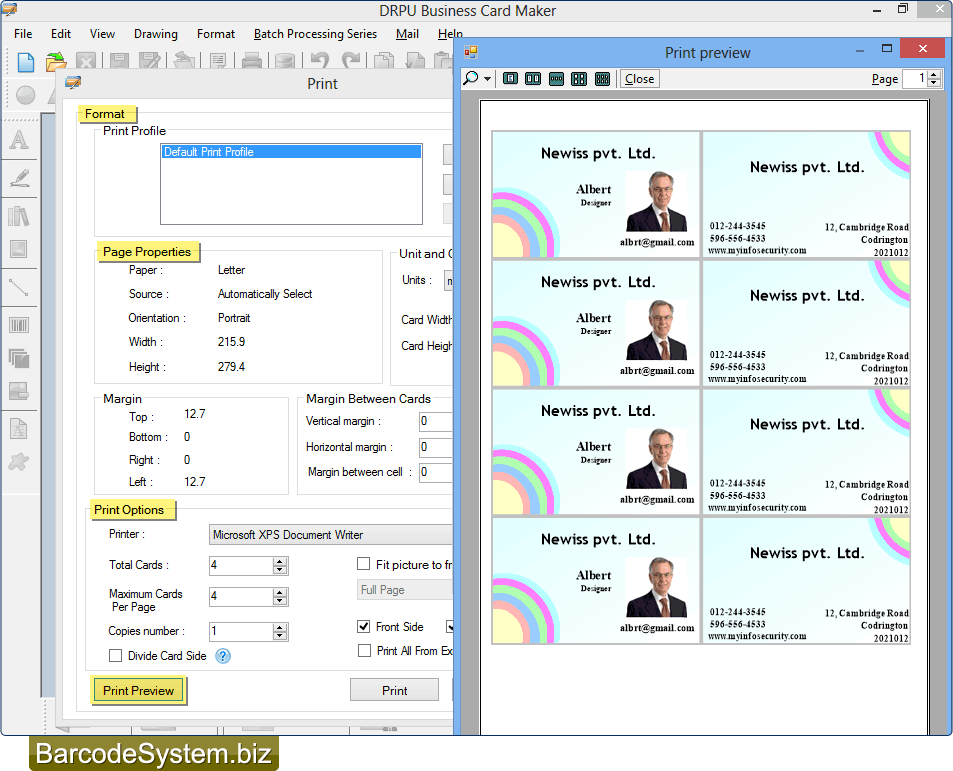Select the Text 'A' tool in sidebar
The width and height of the screenshot is (953, 771).
pos(19,140)
